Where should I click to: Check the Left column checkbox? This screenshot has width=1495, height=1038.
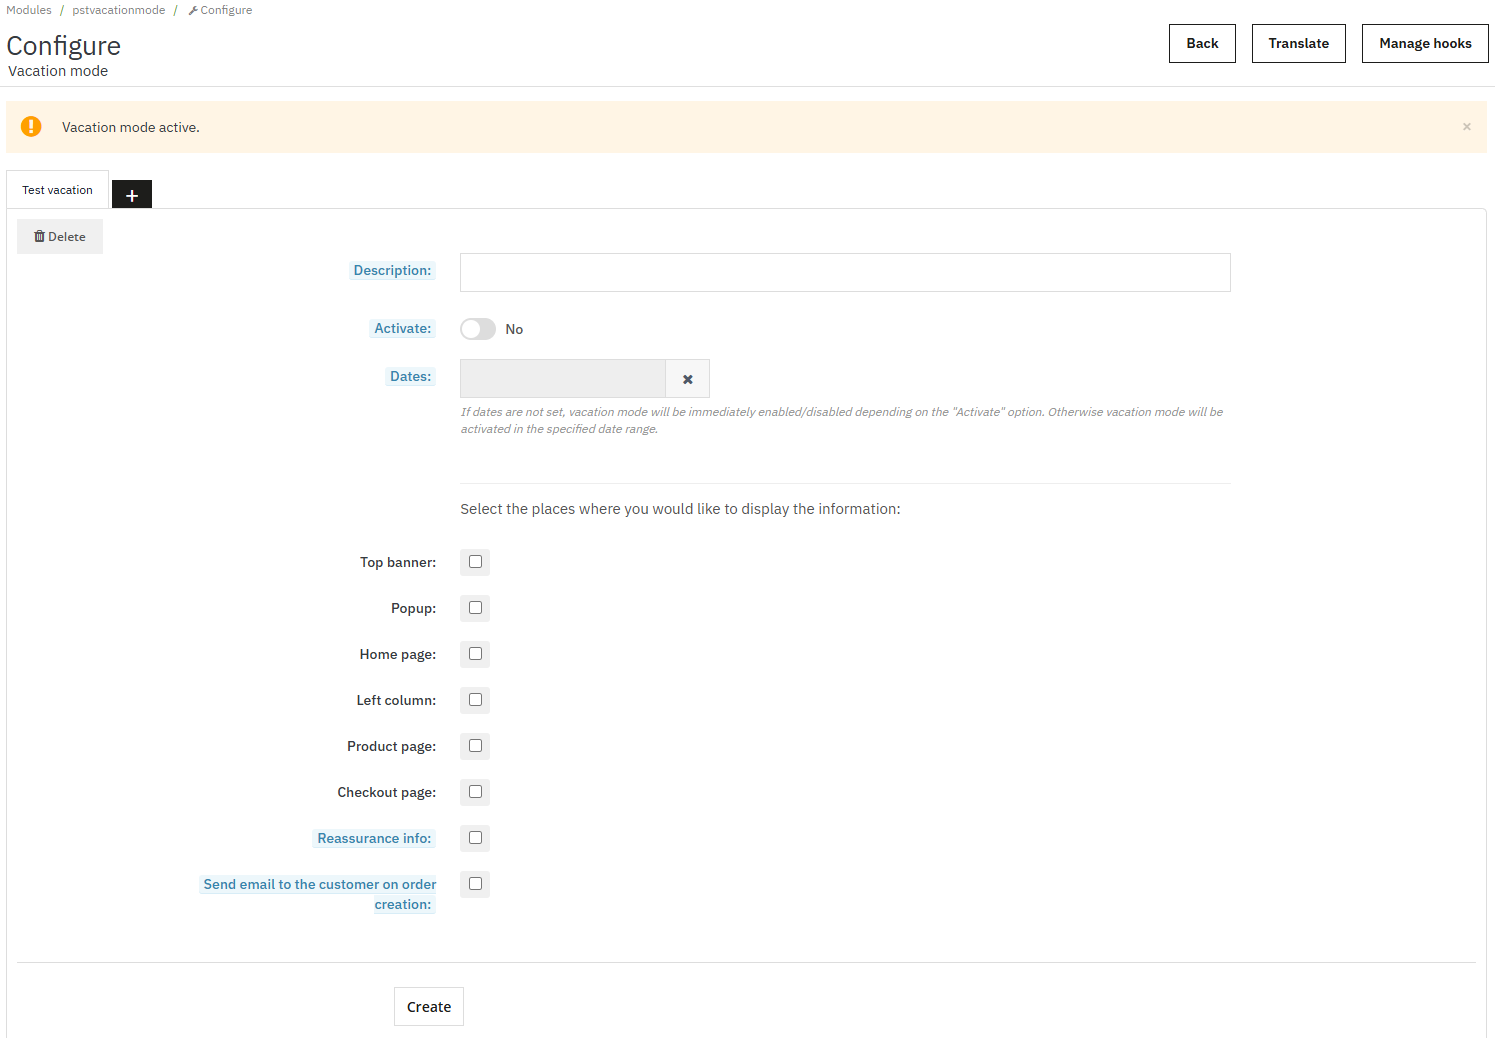point(475,700)
